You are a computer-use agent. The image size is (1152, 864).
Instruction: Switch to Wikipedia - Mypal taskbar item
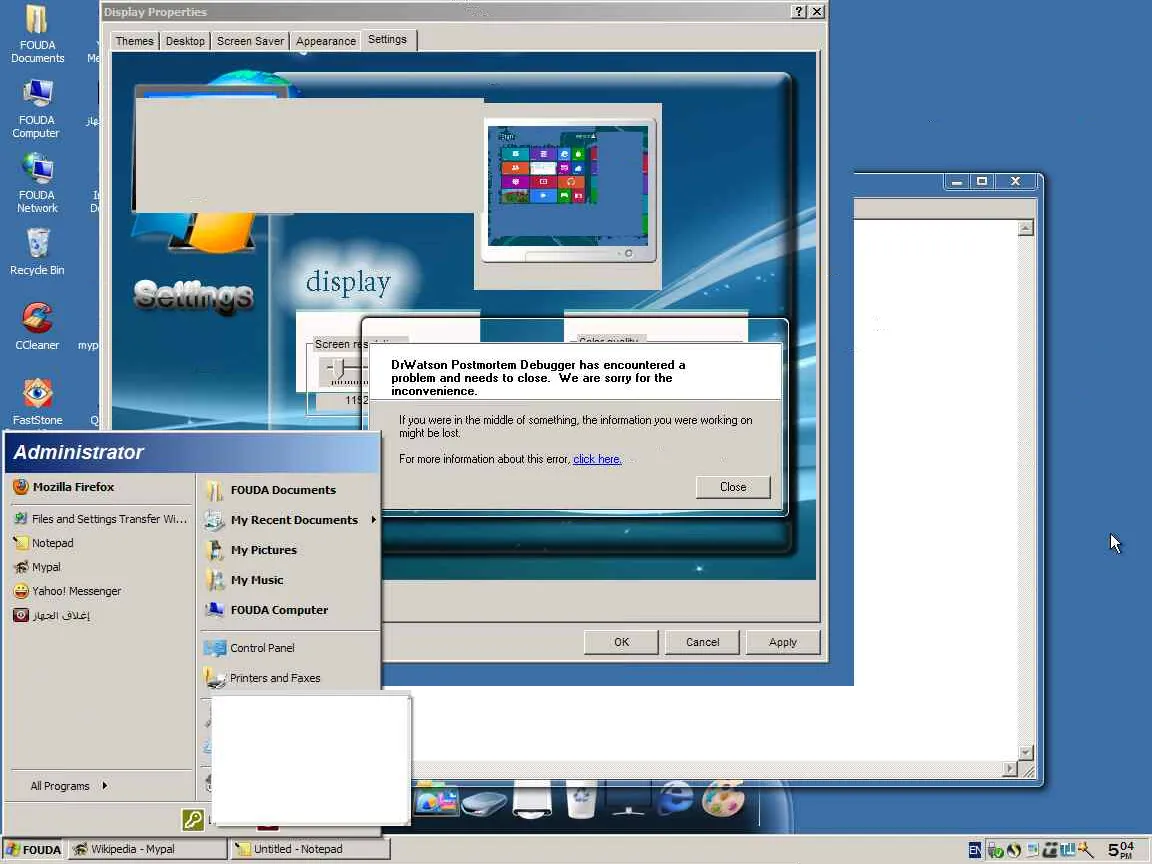pos(147,849)
